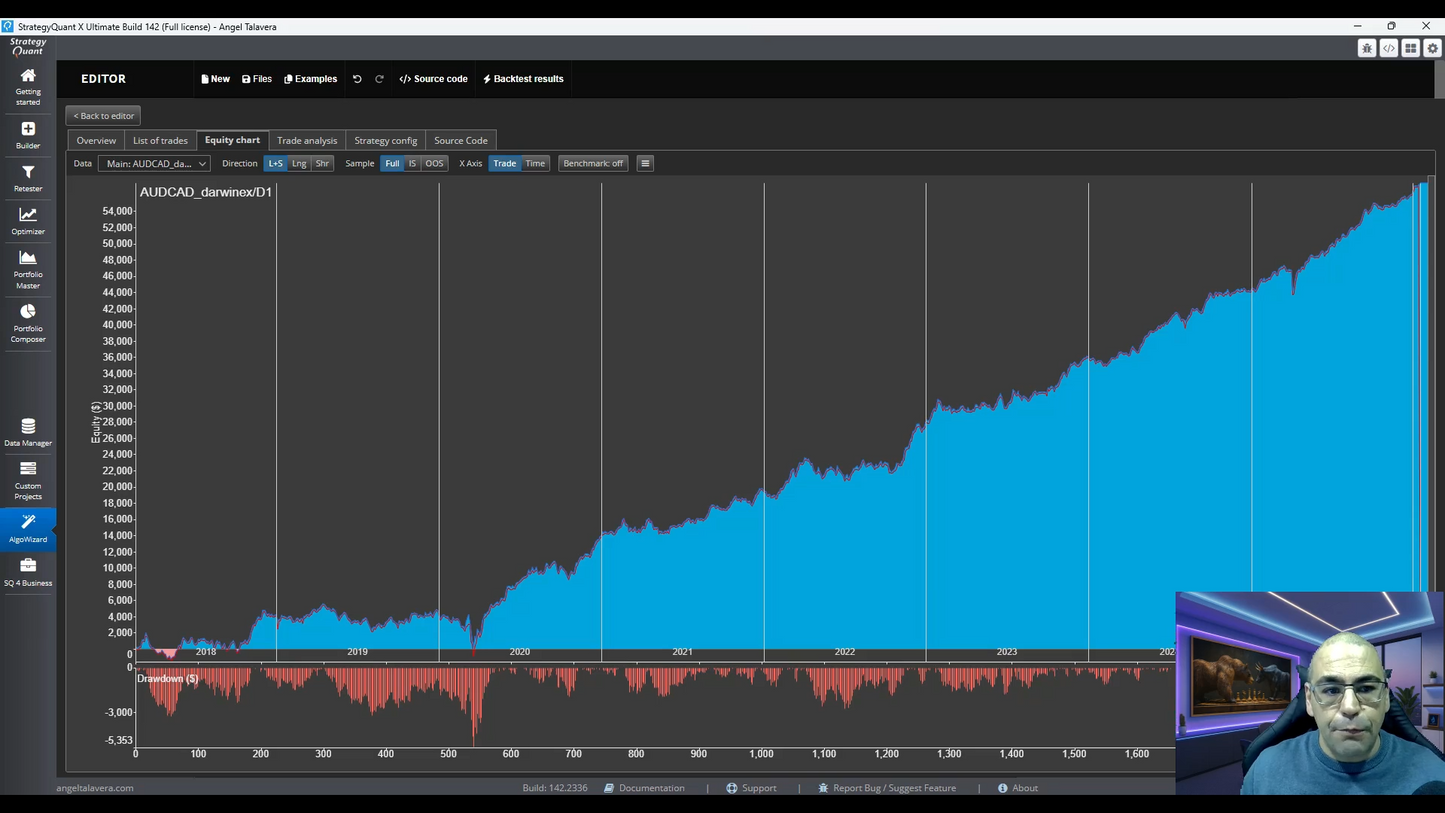
Task: Open the Getting started page
Action: (28, 86)
